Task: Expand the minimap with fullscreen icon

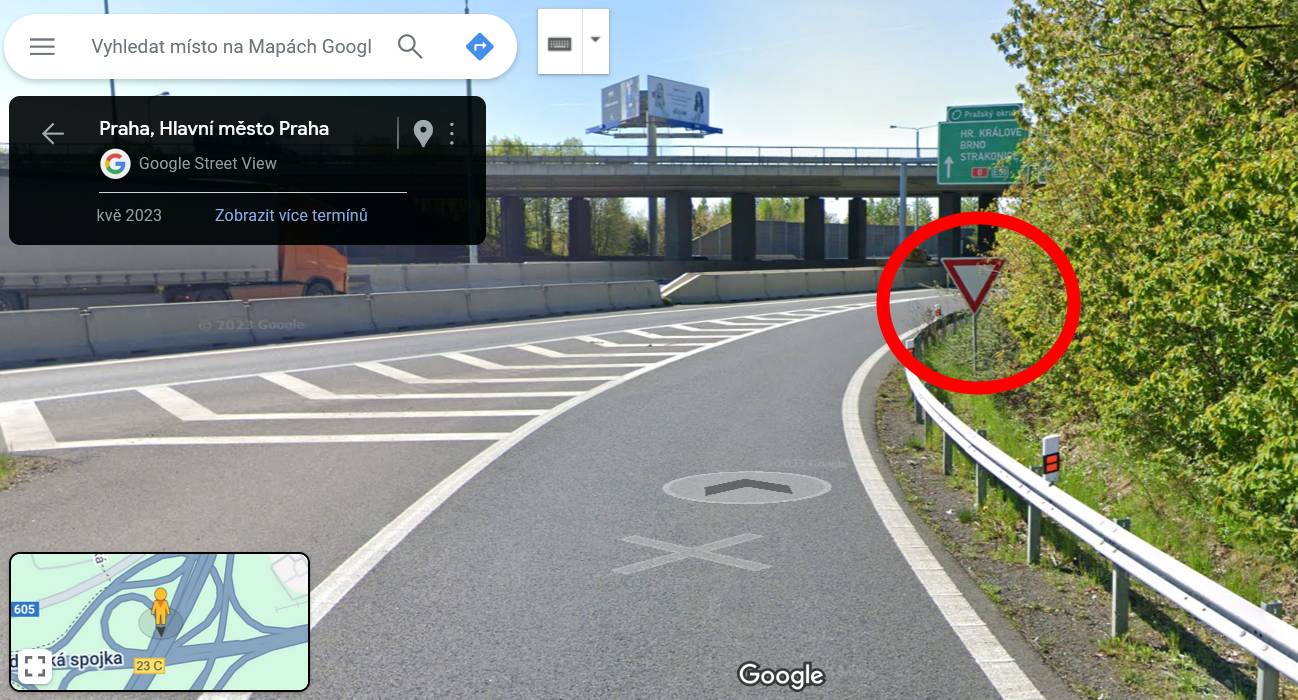Action: pyautogui.click(x=35, y=665)
